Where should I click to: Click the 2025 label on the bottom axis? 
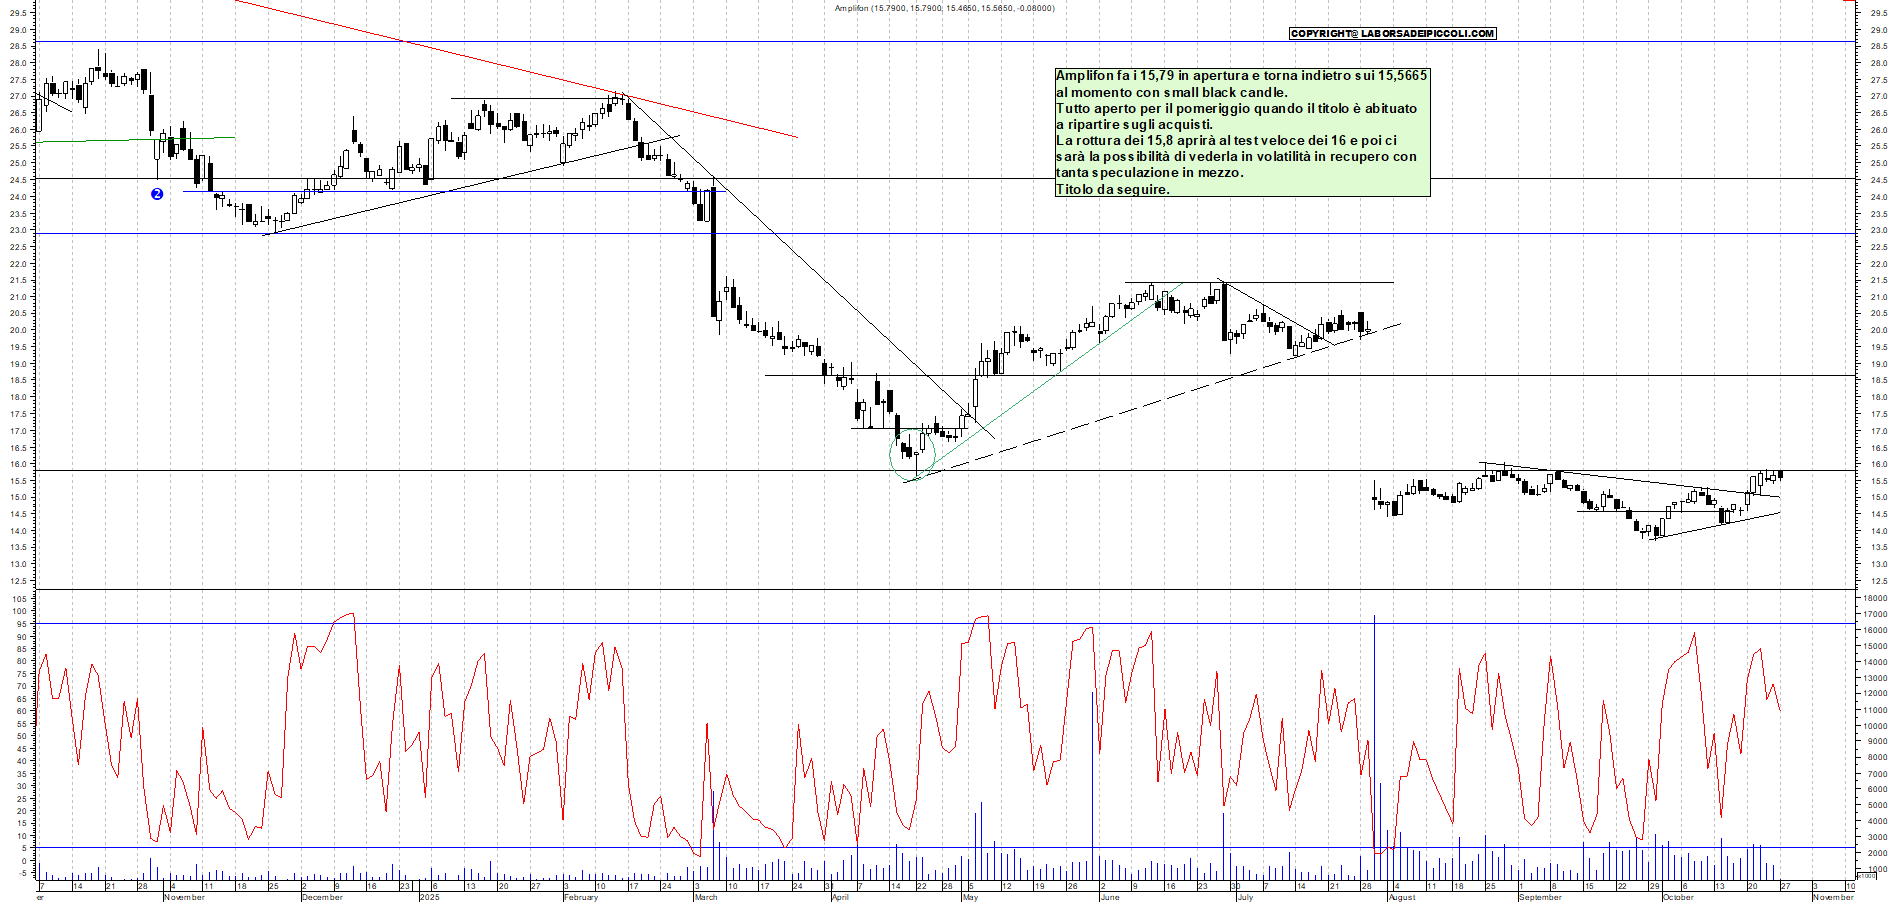430,897
